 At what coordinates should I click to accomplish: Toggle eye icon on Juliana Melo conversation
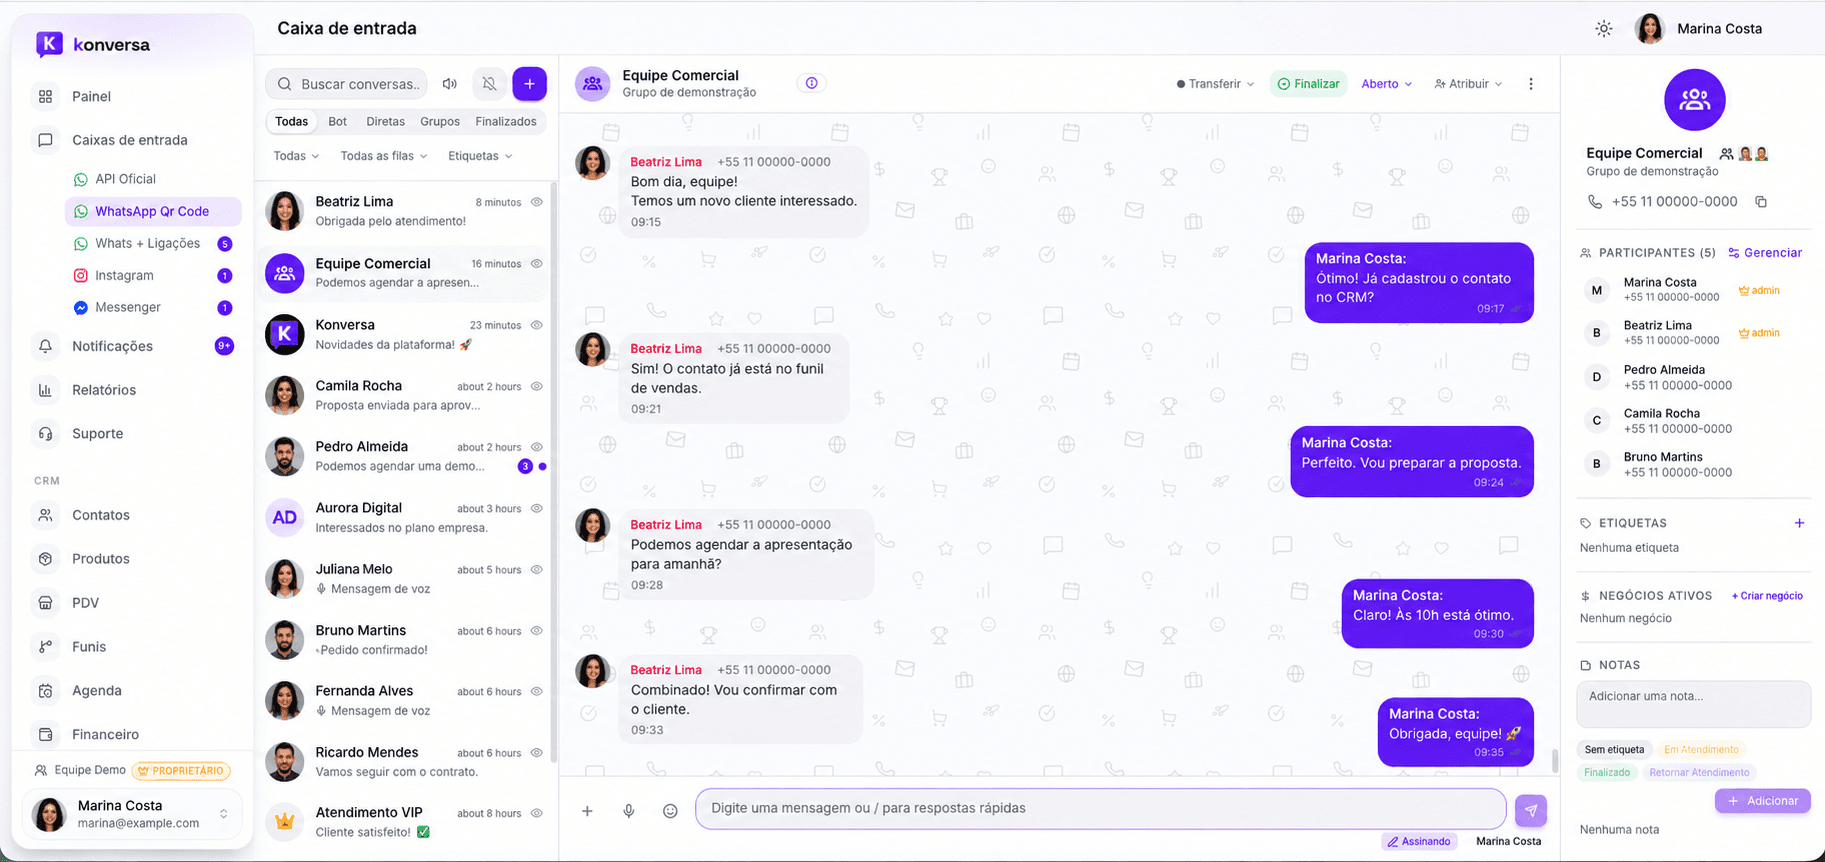coord(536,569)
